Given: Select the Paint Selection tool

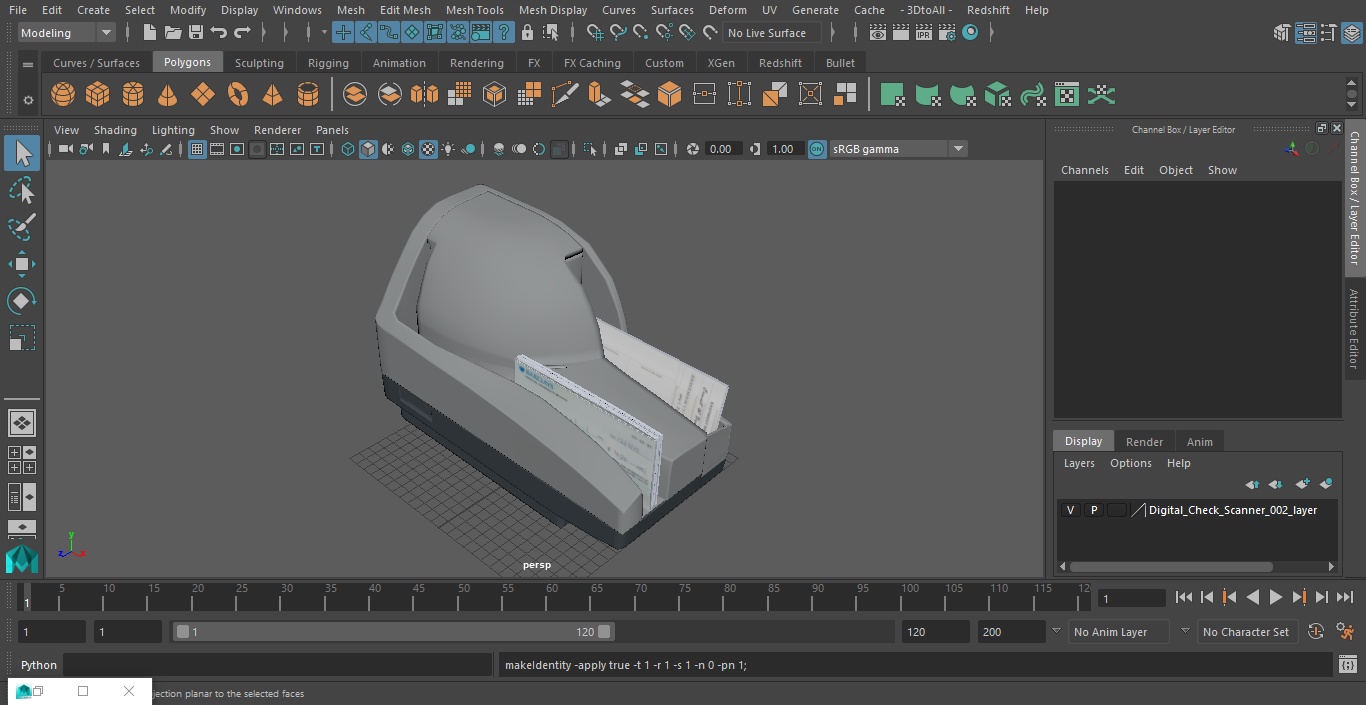Looking at the screenshot, I should 21,227.
